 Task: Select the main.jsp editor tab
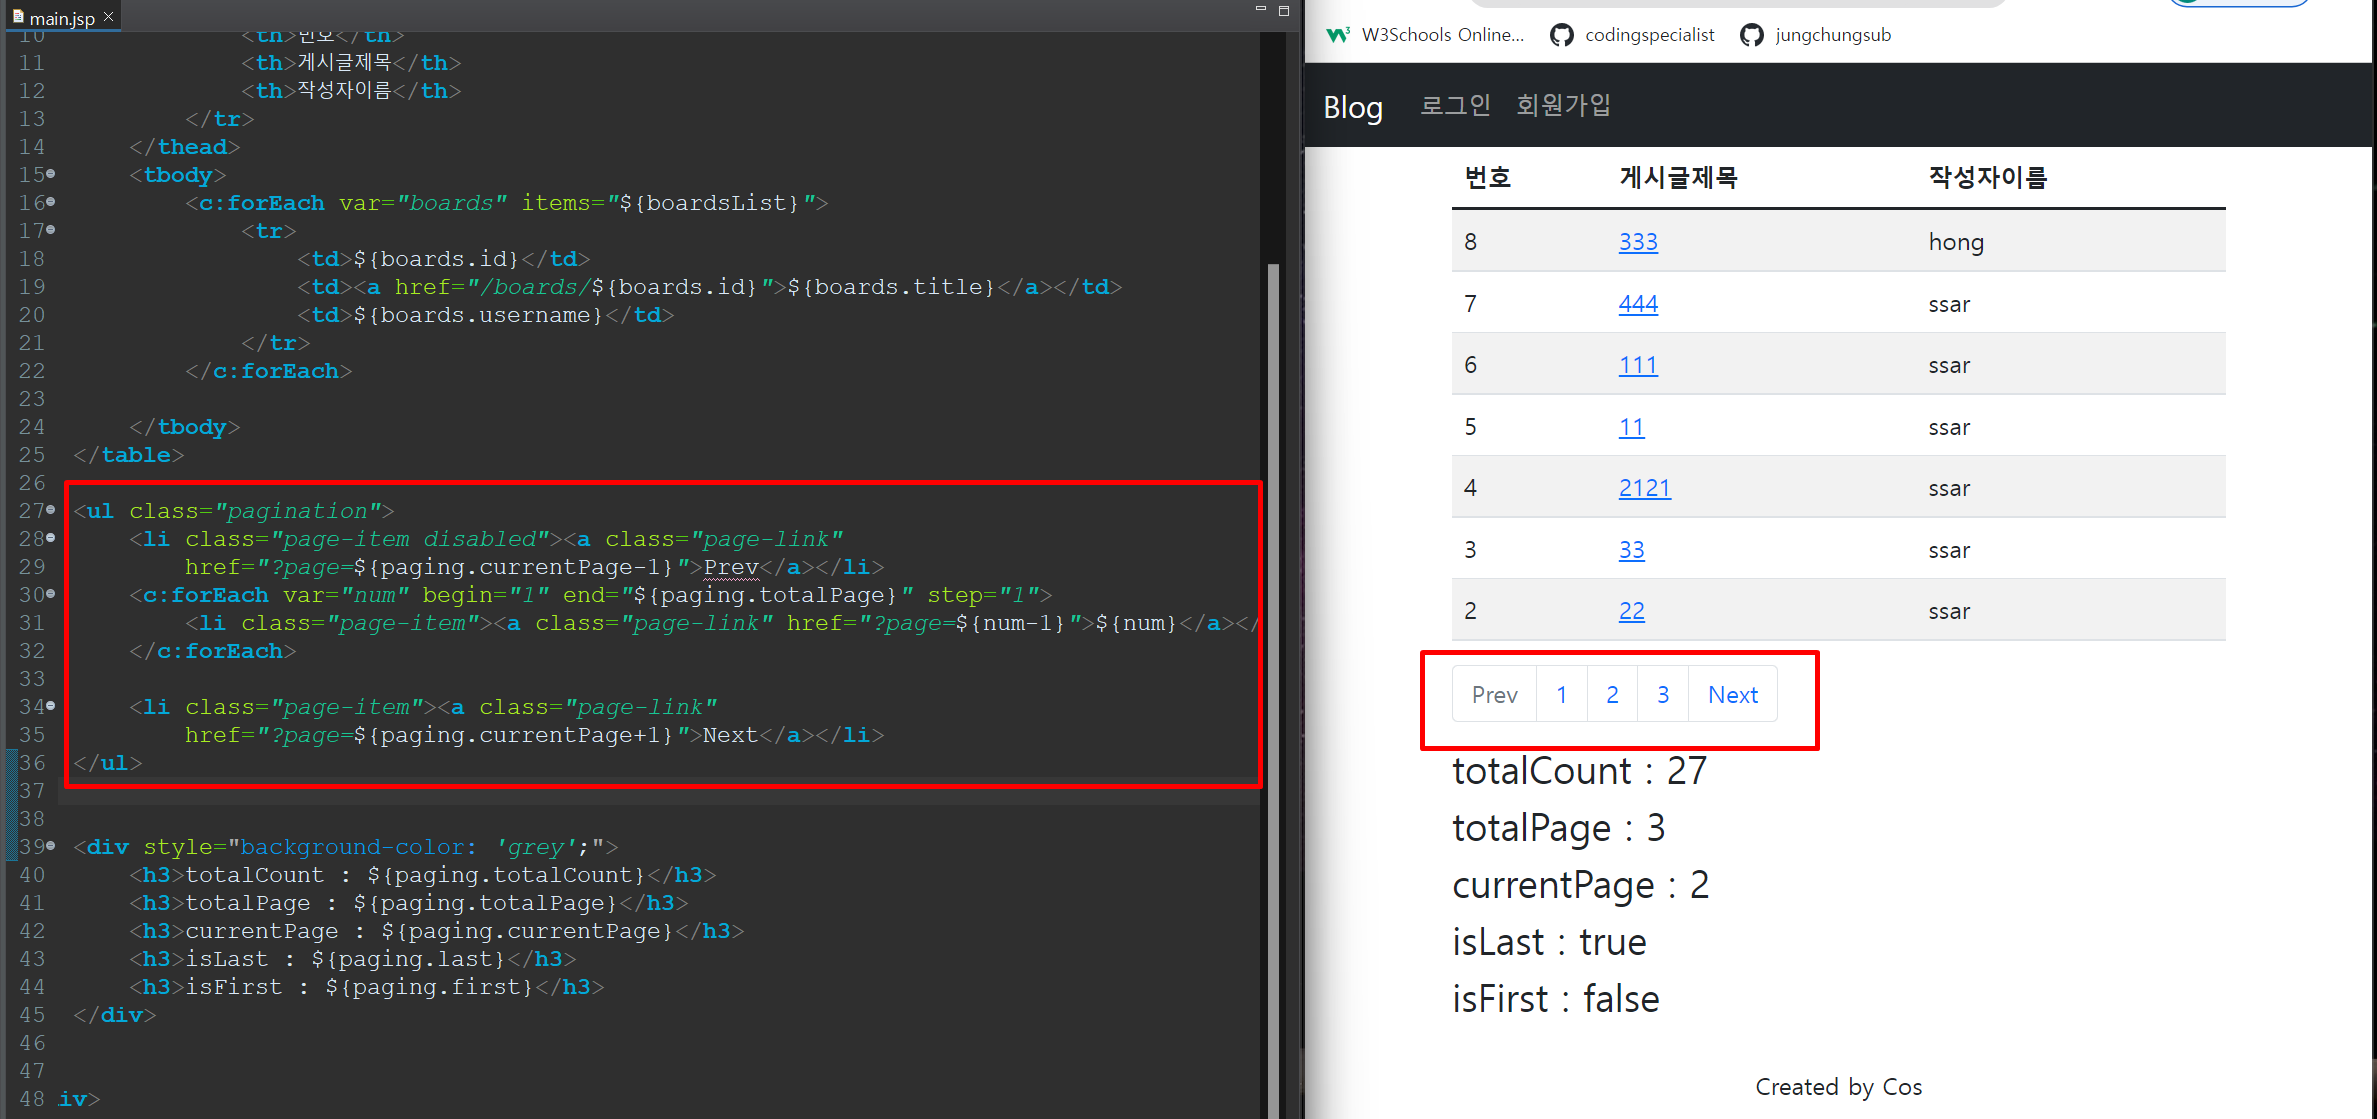(x=62, y=18)
